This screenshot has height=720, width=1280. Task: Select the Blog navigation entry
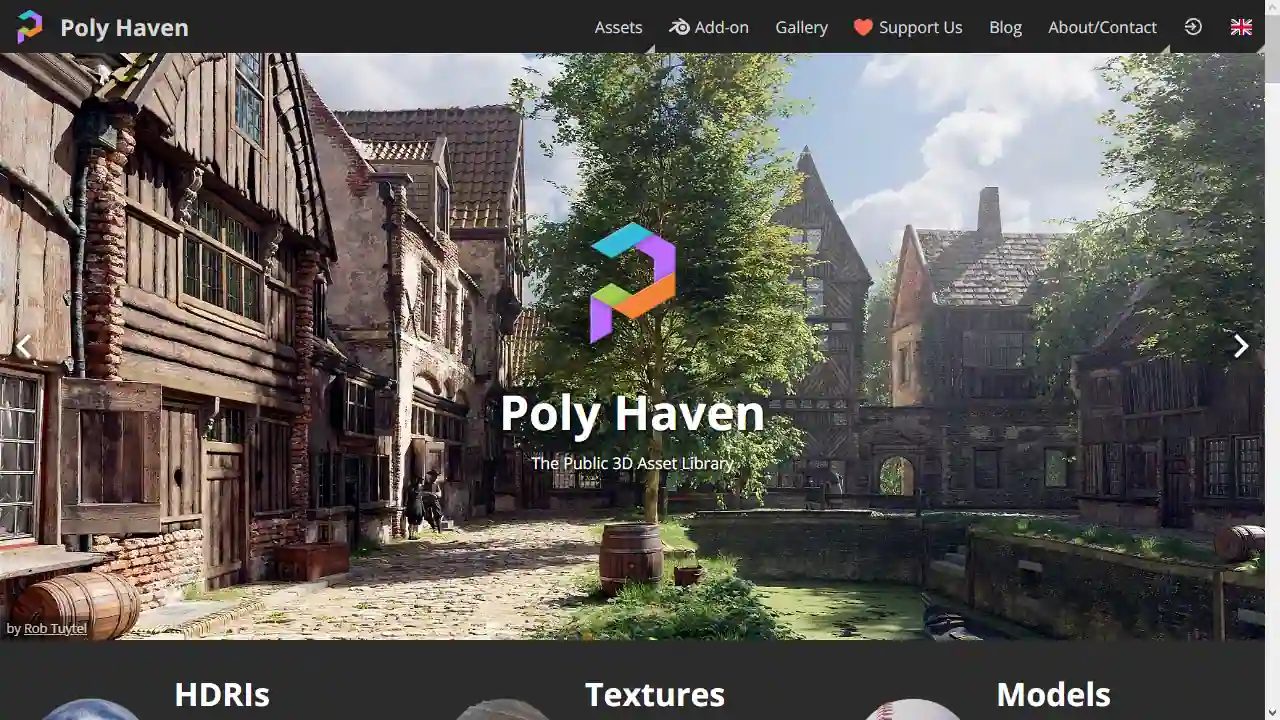[1005, 27]
